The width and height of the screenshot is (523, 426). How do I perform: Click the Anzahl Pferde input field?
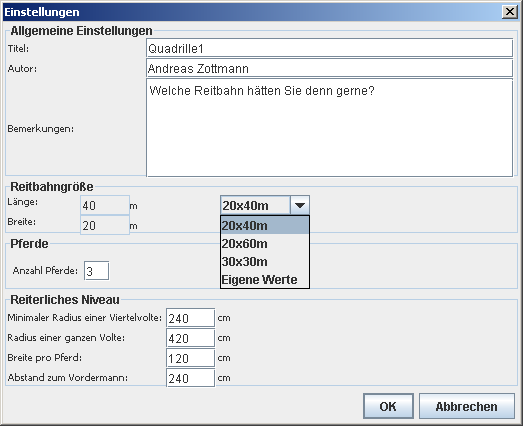click(x=96, y=271)
